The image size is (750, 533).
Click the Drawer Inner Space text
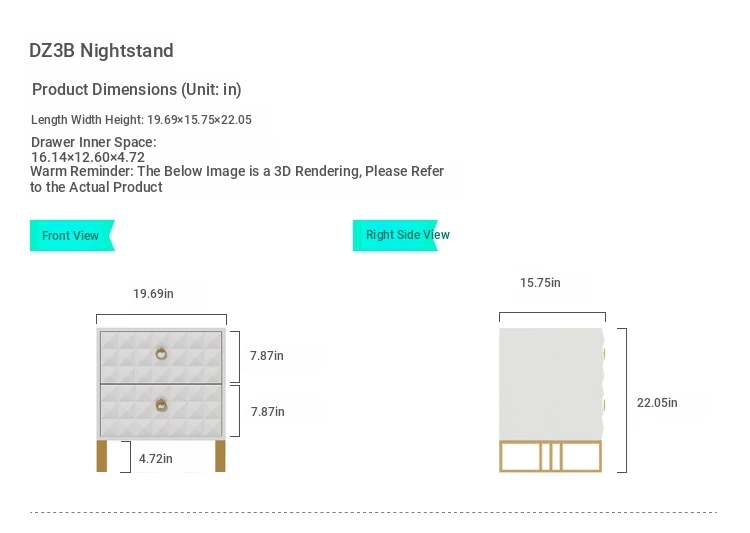tap(93, 150)
